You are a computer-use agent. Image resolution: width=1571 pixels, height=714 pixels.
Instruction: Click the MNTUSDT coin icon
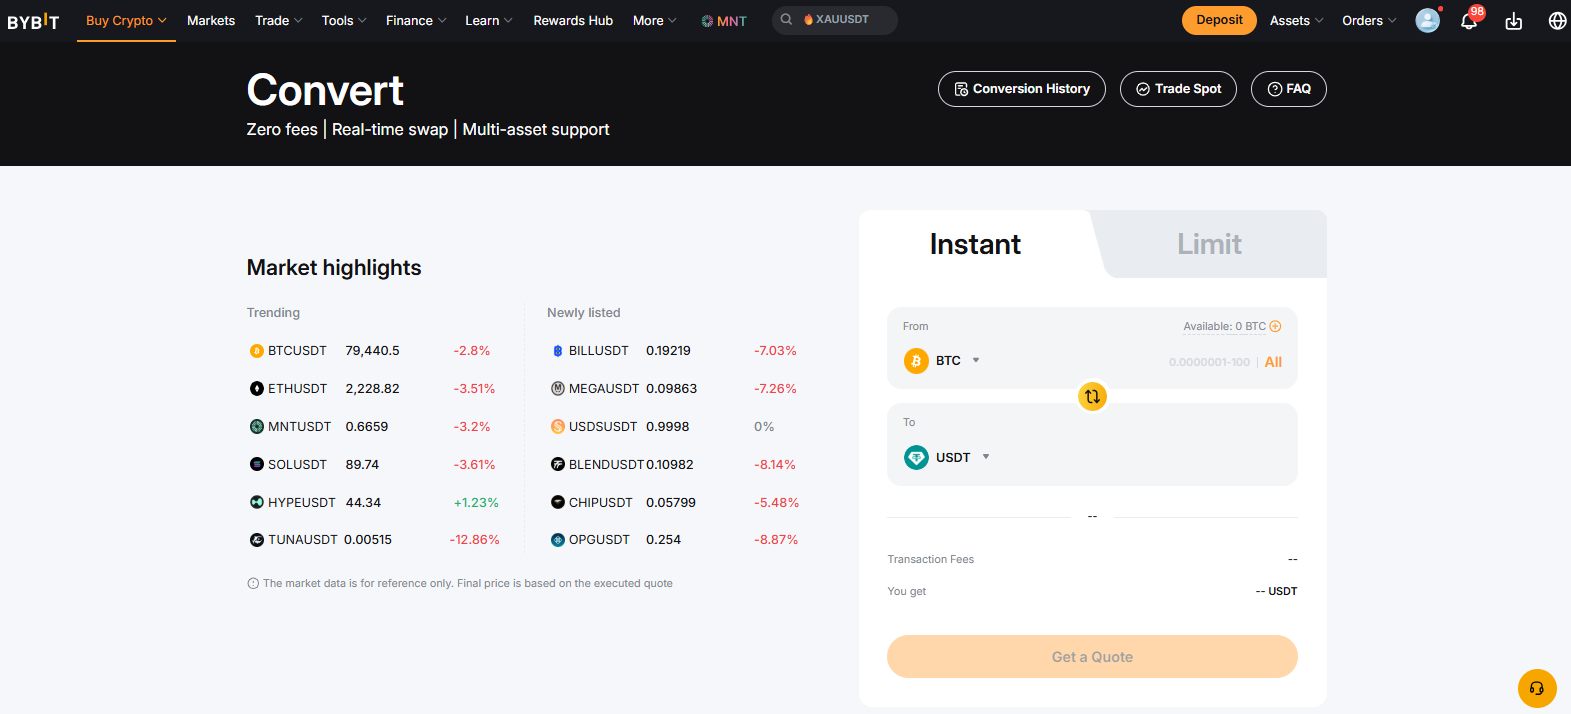pos(256,427)
